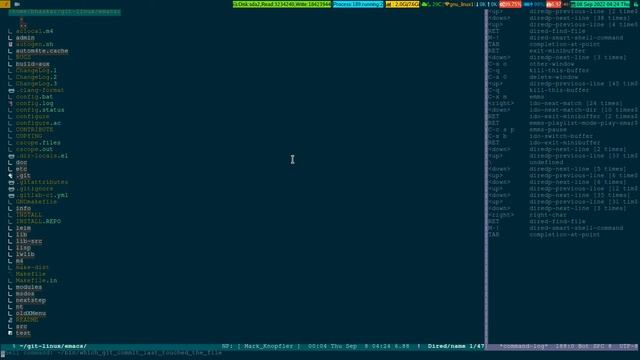This screenshot has height=360, width=640.
Task: Select the cscope.out entry
Action: (35, 149)
